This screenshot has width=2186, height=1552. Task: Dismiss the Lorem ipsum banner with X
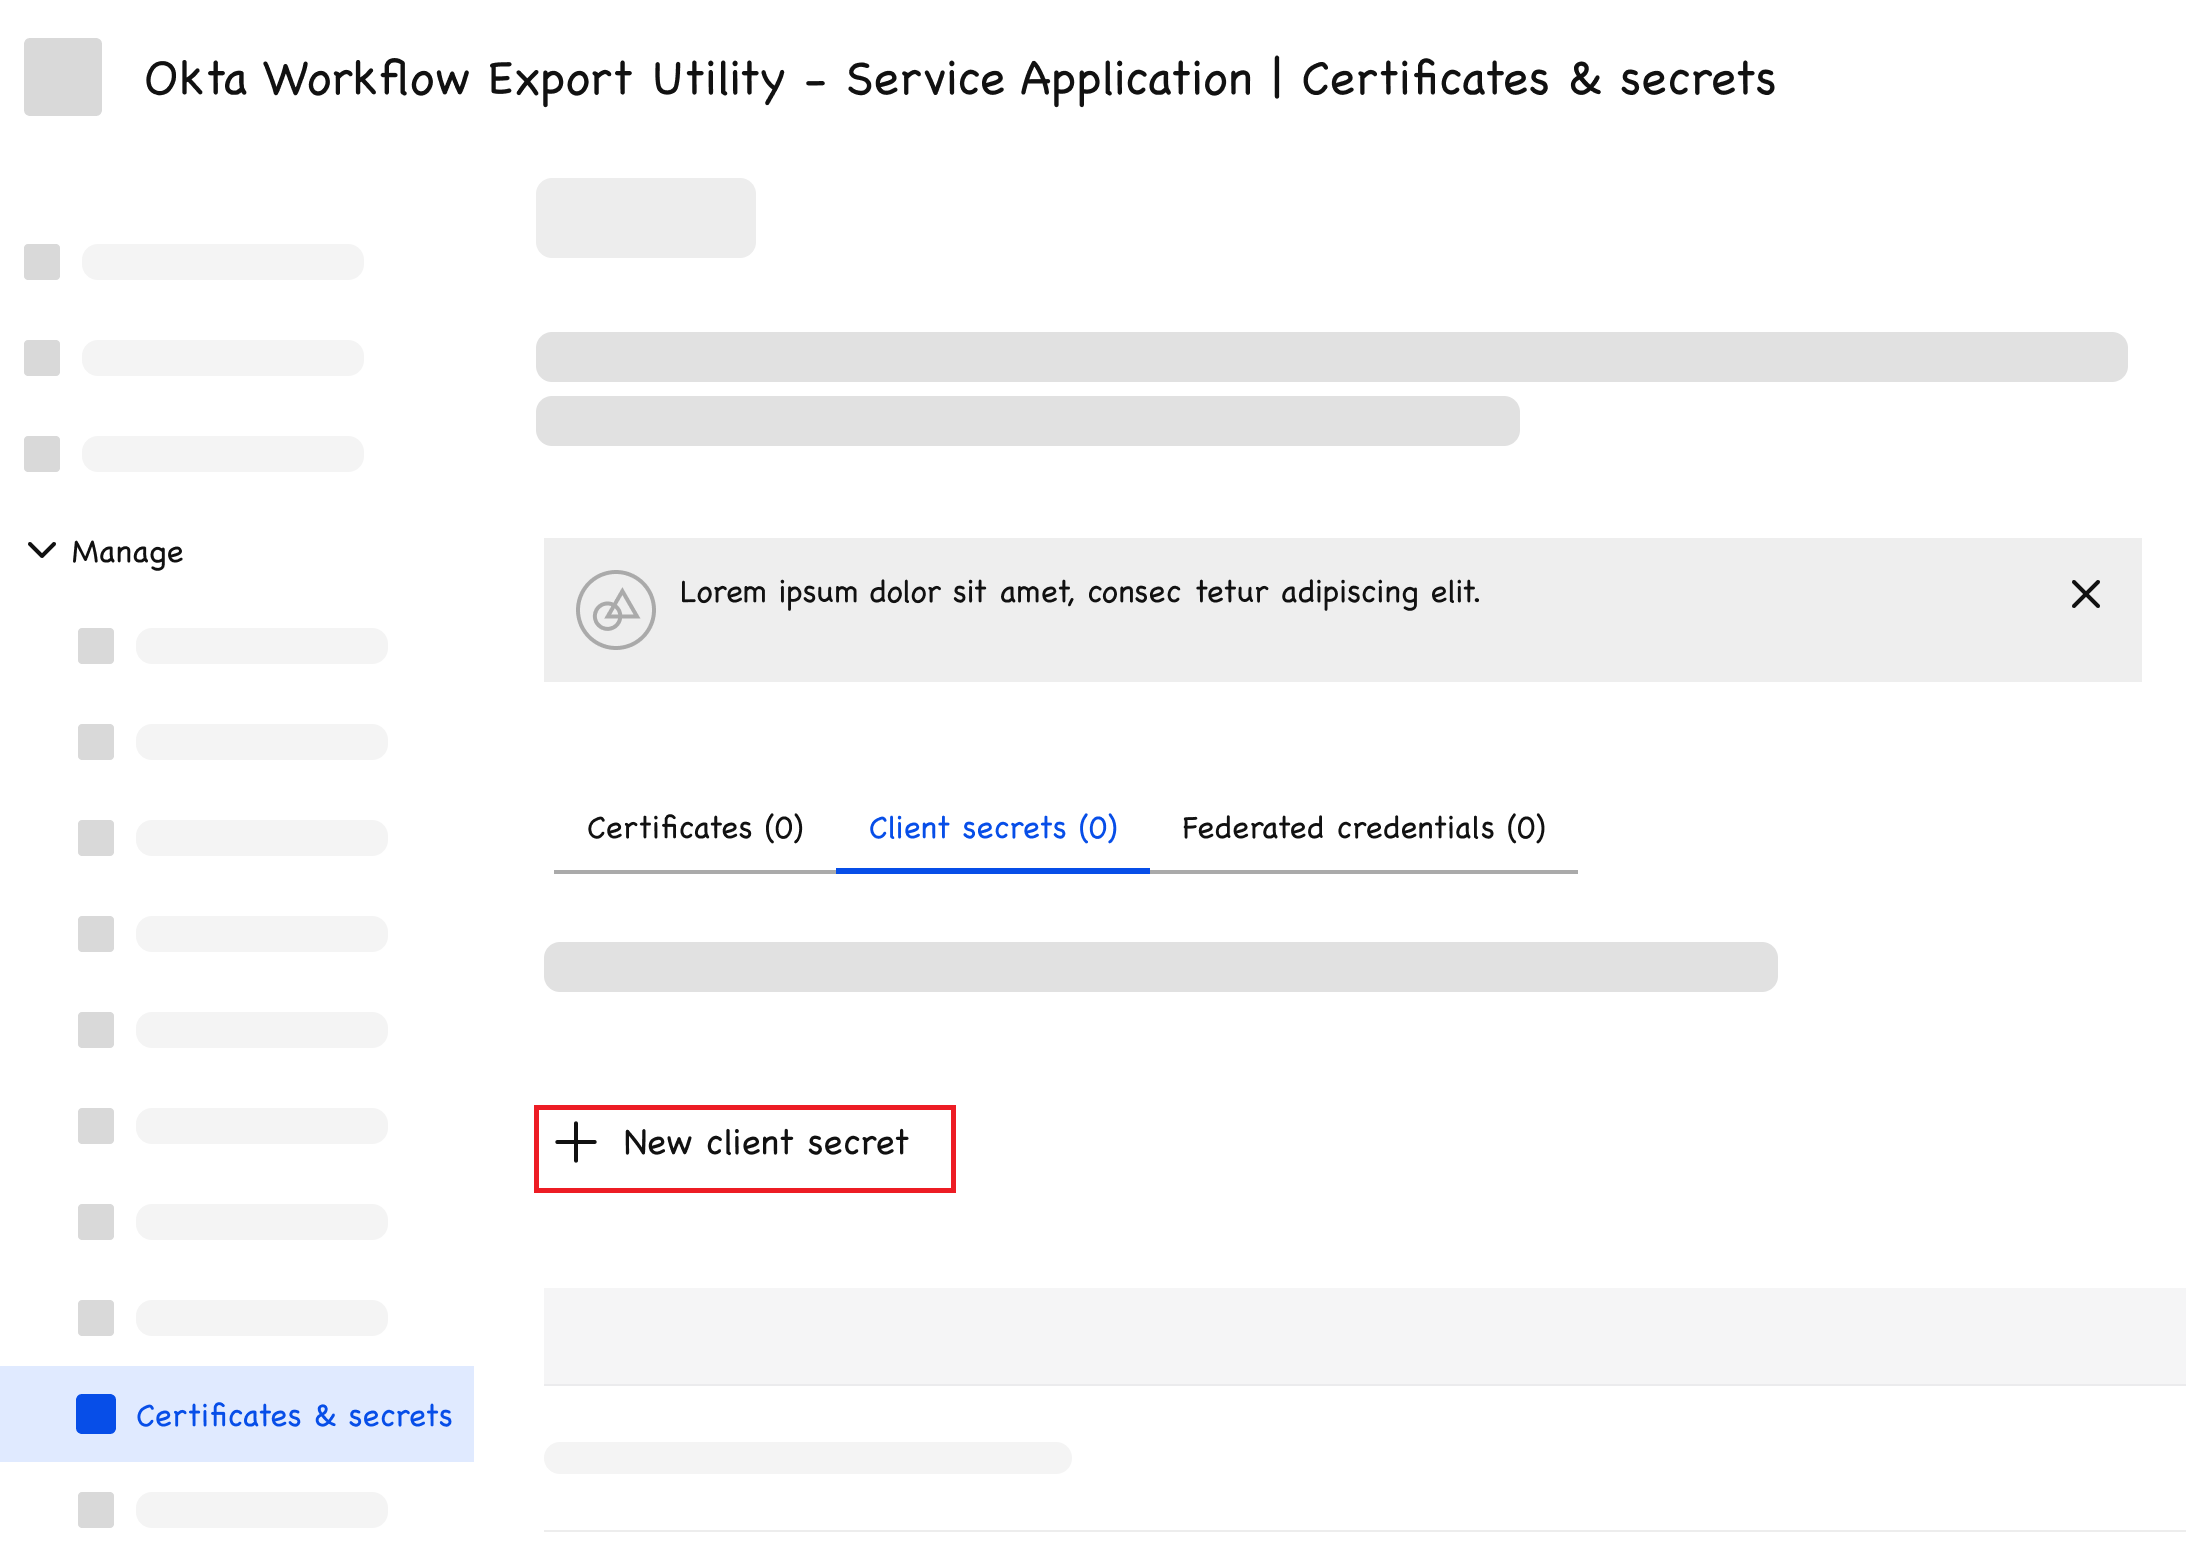click(x=2085, y=594)
